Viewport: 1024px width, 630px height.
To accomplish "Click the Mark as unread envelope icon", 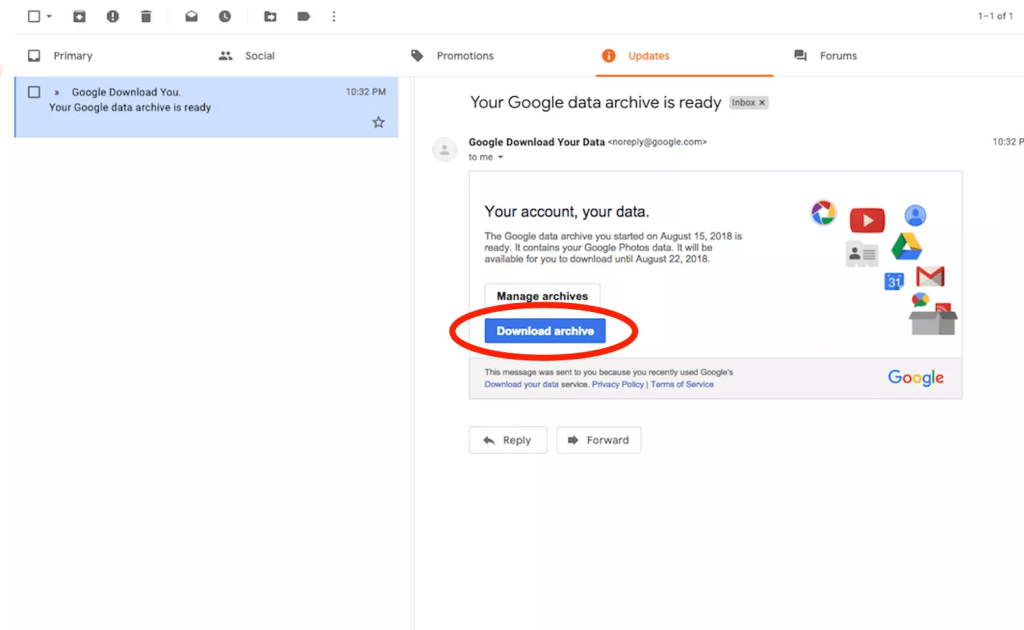I will pyautogui.click(x=191, y=16).
